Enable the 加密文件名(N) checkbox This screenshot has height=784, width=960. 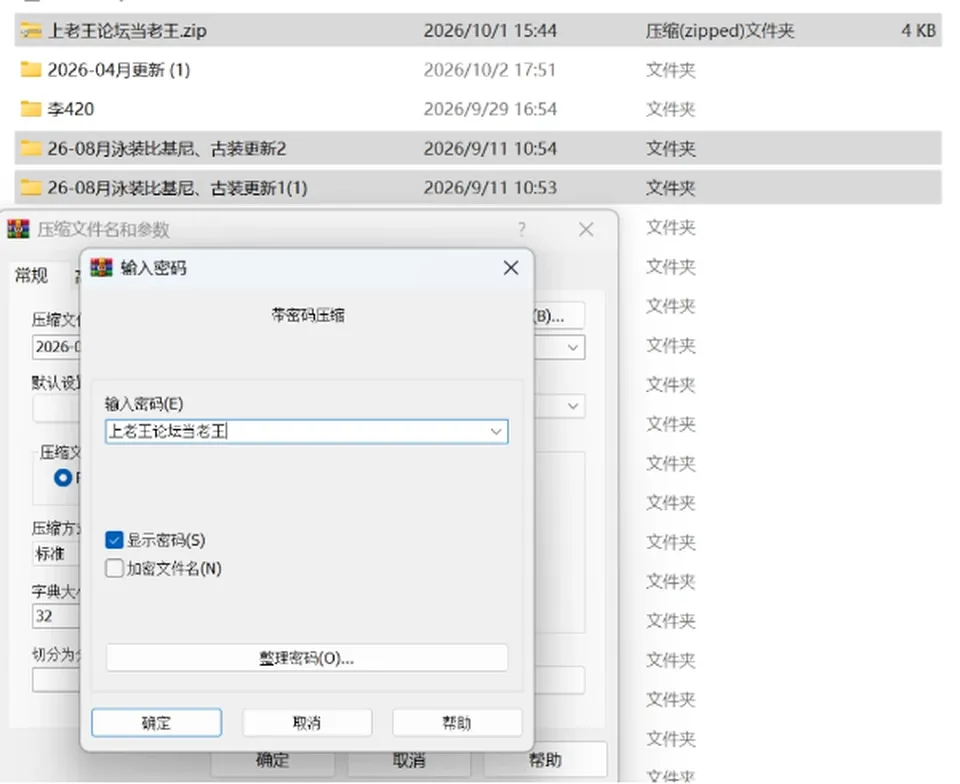coord(114,568)
